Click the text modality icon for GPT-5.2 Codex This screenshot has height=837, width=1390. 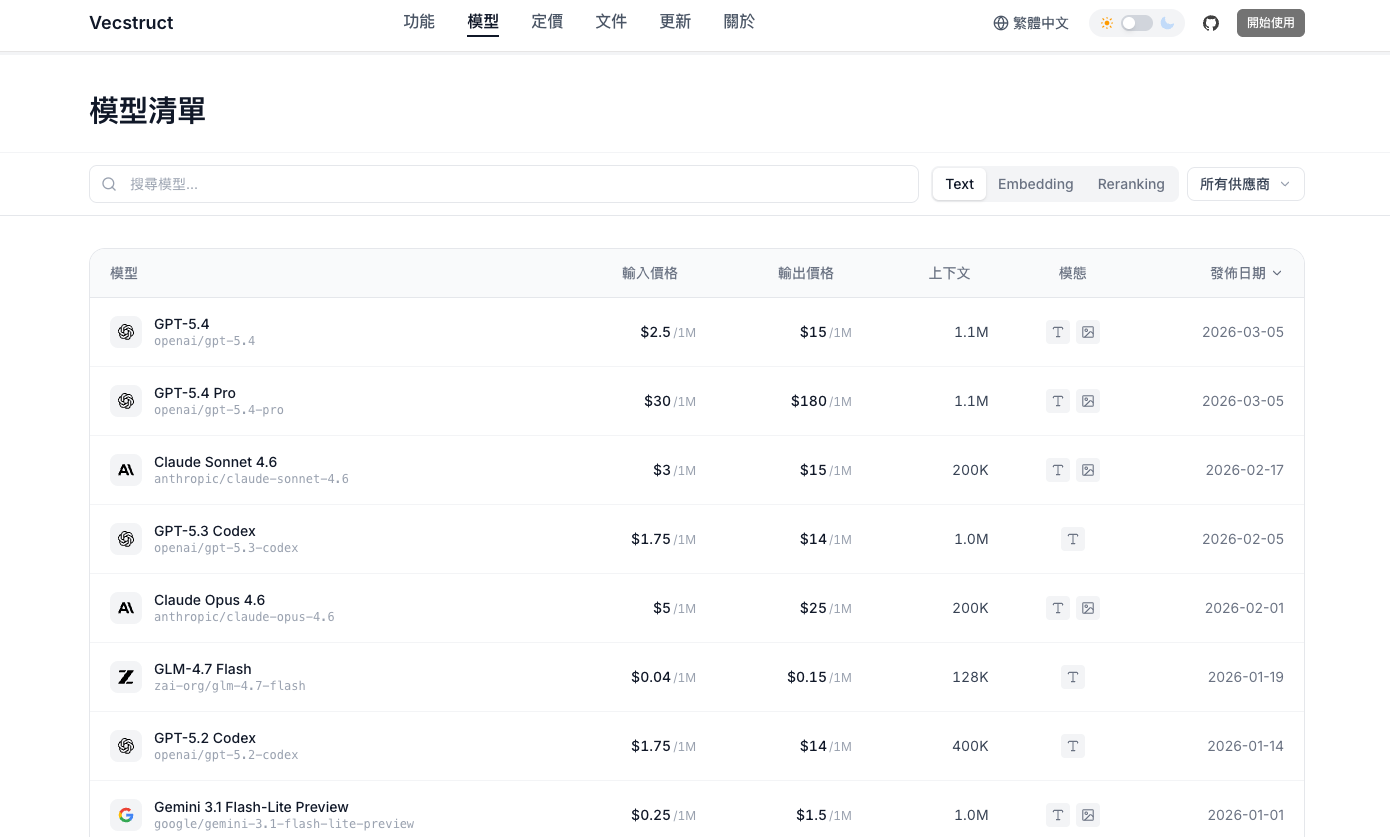[x=1073, y=746]
